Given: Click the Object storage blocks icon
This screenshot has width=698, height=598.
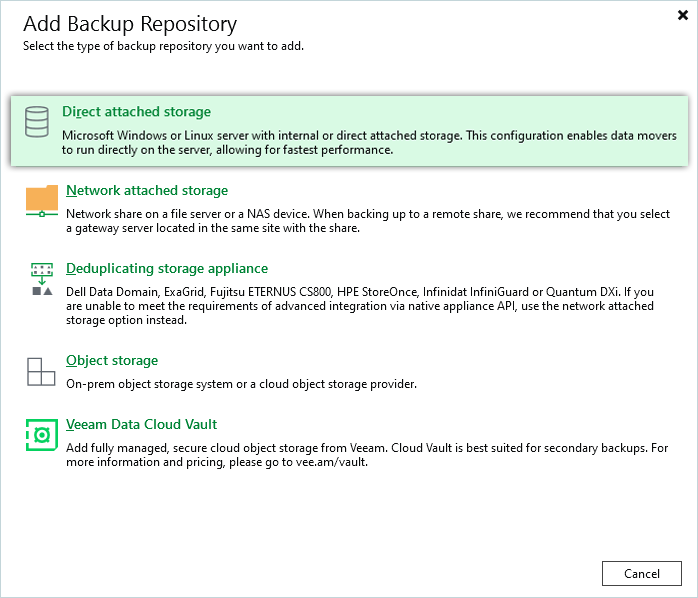Looking at the screenshot, I should tap(41, 371).
